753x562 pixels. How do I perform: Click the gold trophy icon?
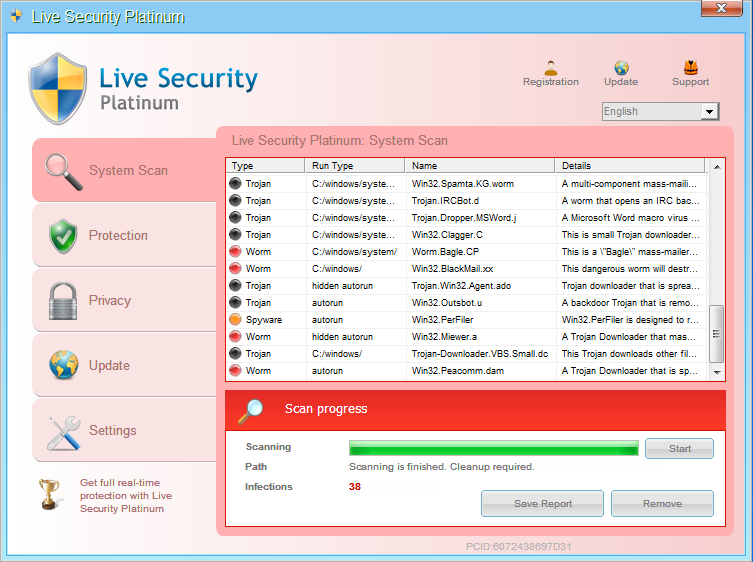coord(49,495)
